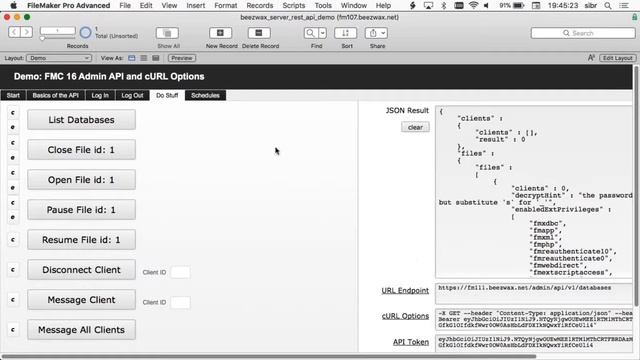The image size is (640, 360).
Task: Click the toolbar Search field
Action: pos(583,33)
